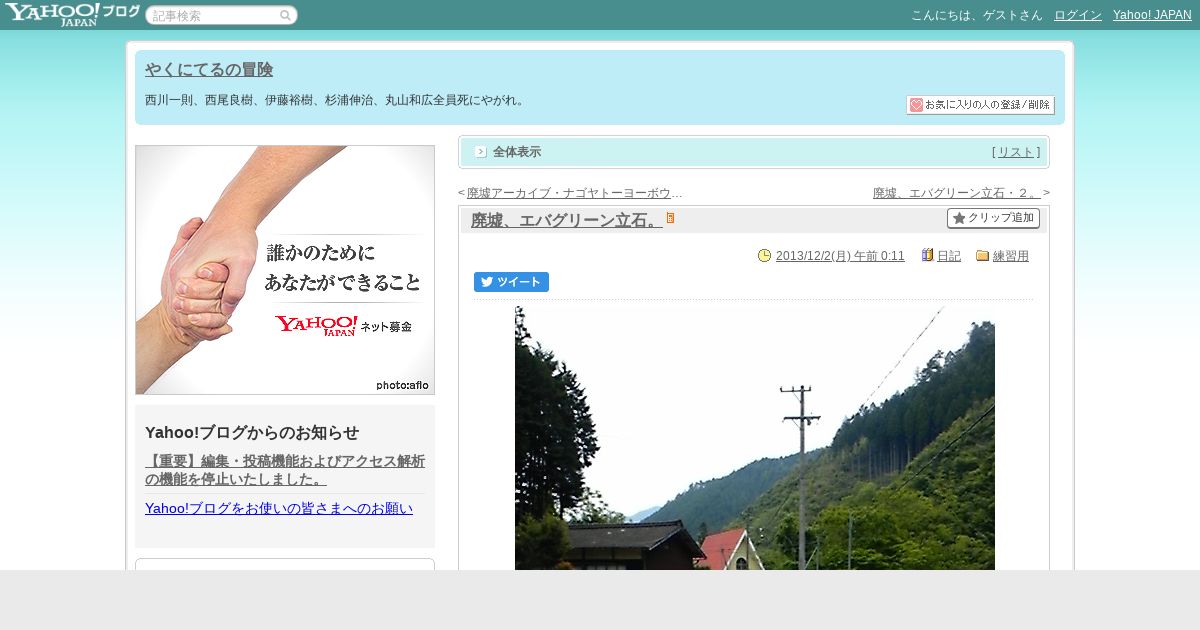Open blog title やくにてるの冒険
The image size is (1200, 630).
point(209,70)
